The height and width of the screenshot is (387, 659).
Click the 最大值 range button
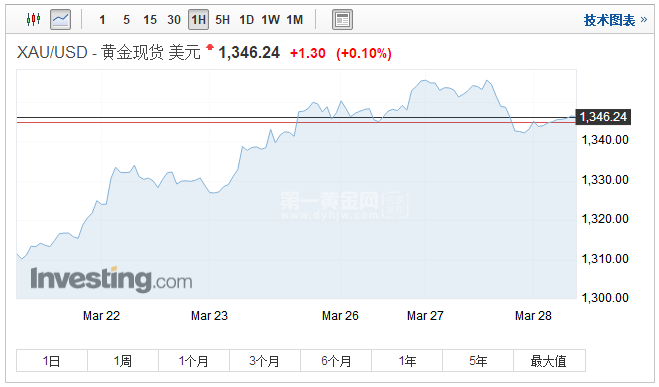549,361
